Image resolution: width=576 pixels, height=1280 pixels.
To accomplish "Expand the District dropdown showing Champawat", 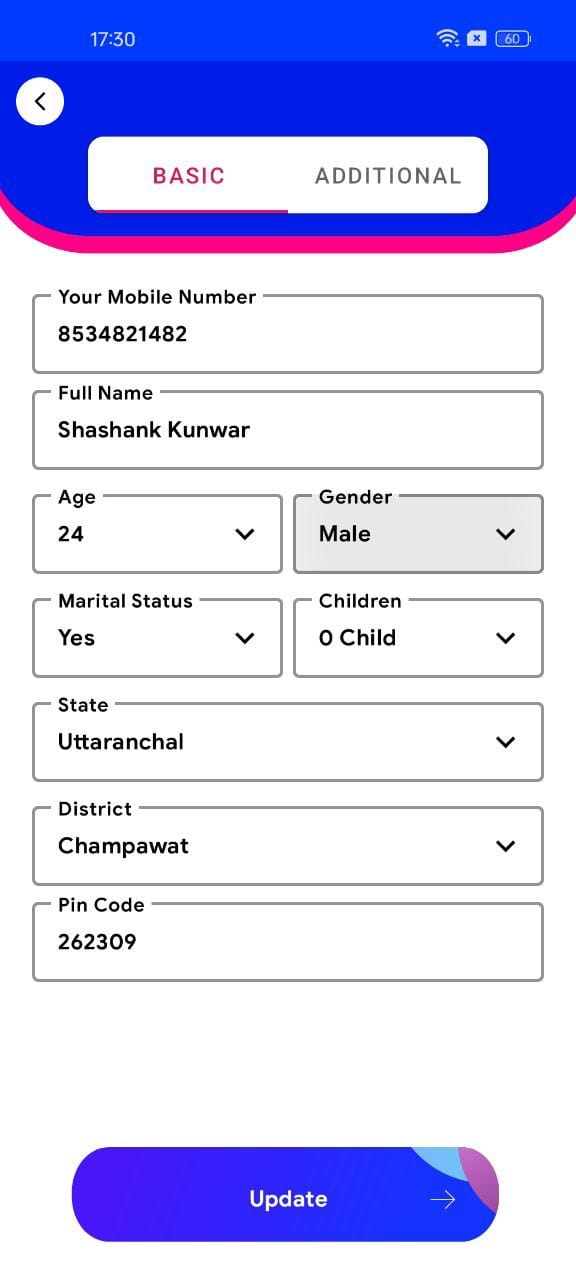I will pos(288,846).
